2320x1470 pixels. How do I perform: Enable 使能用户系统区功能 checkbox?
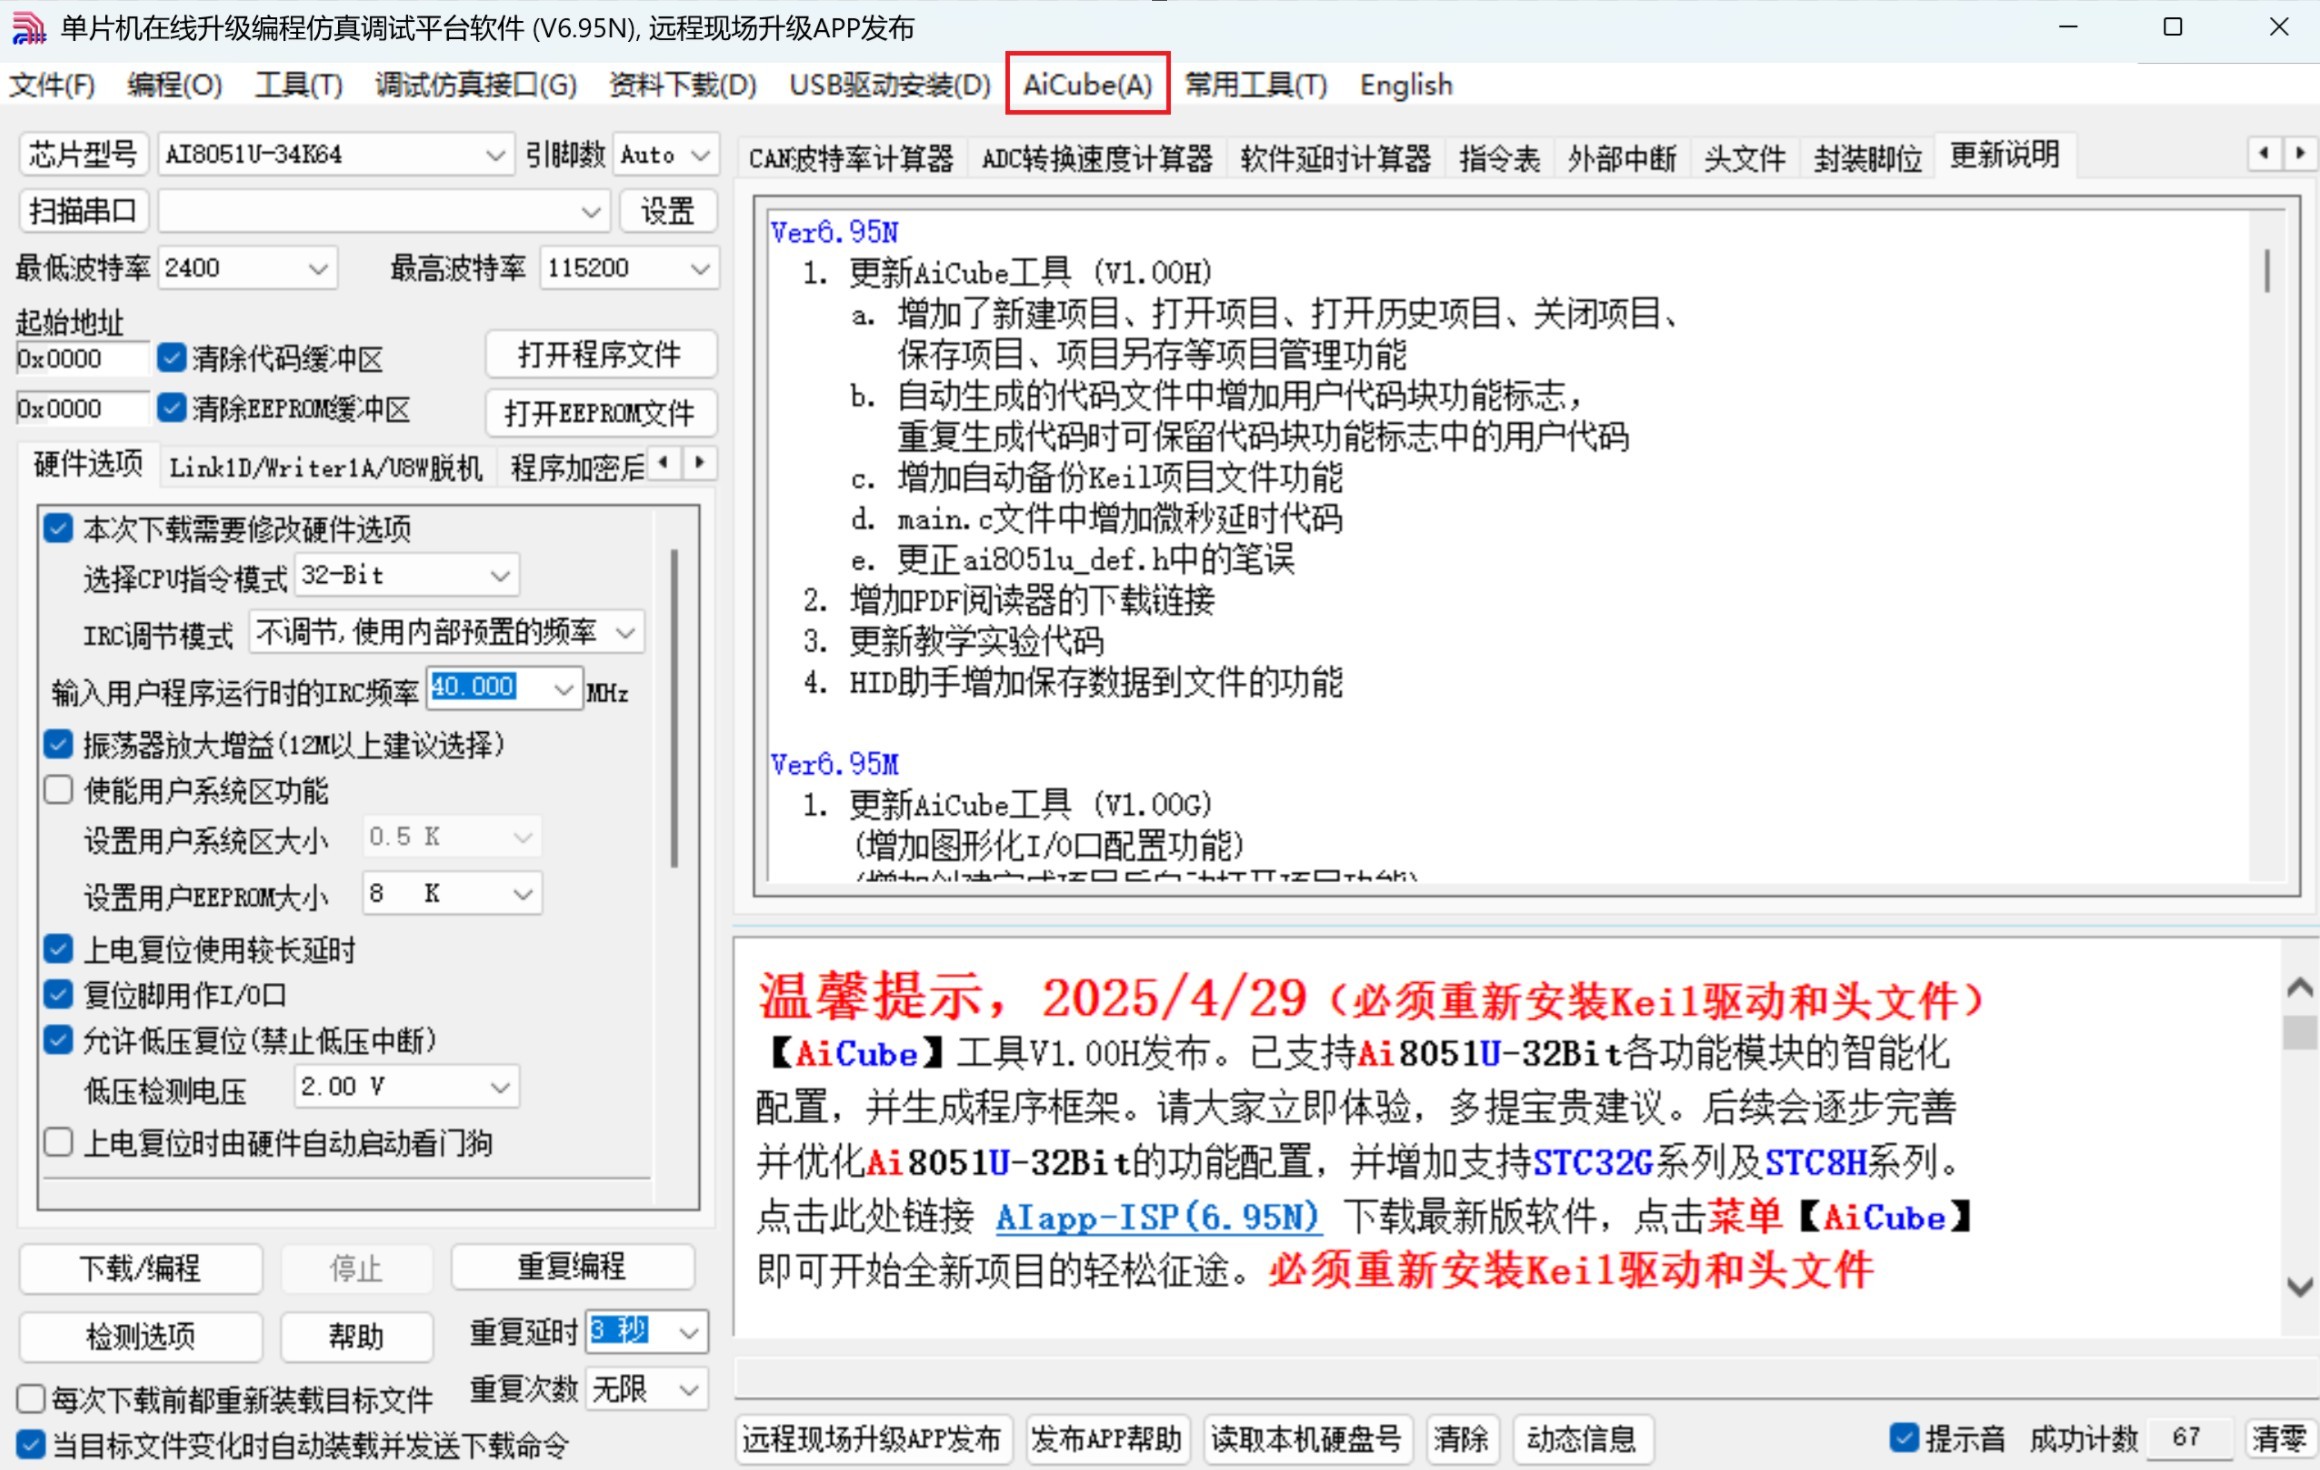[x=59, y=790]
